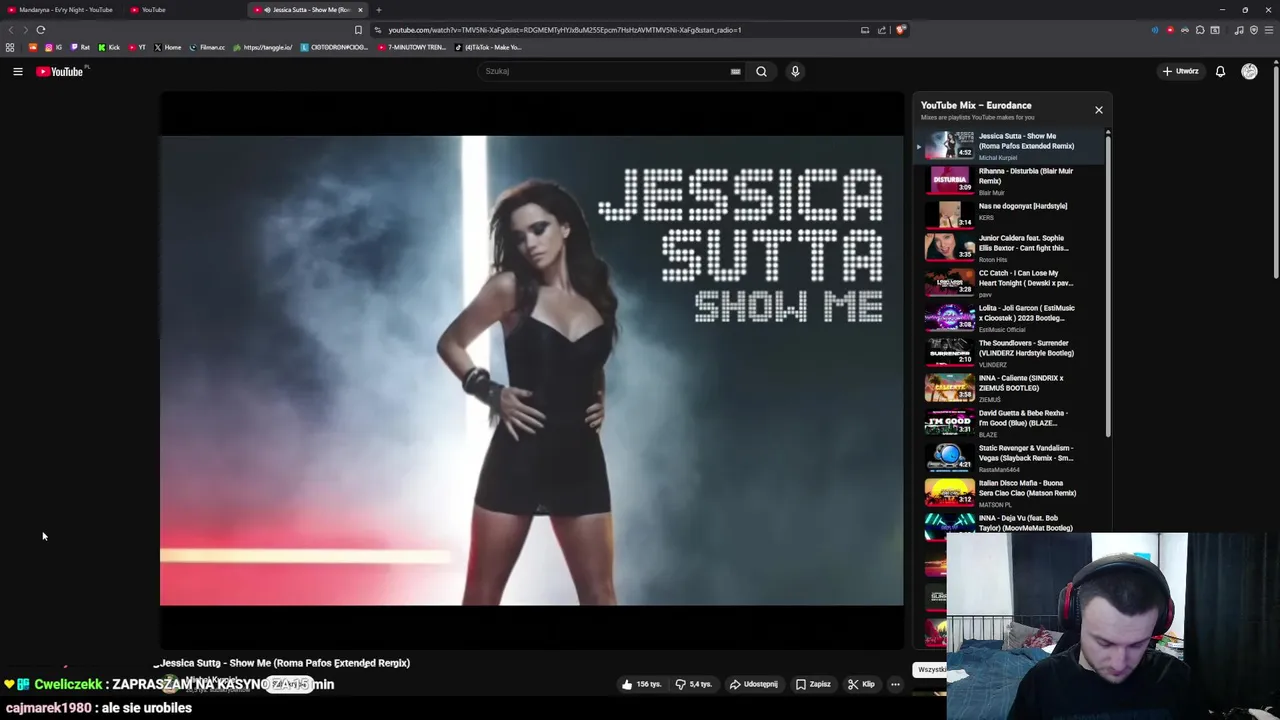Screen dimensions: 1280x720
Task: Open the Kick bookmark
Action: tap(109, 47)
